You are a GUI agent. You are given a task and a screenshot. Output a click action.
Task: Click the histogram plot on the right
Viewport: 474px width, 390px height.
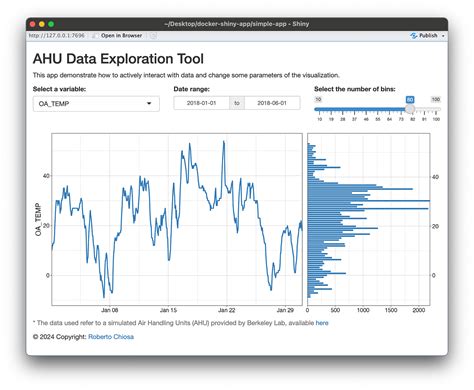tap(369, 219)
